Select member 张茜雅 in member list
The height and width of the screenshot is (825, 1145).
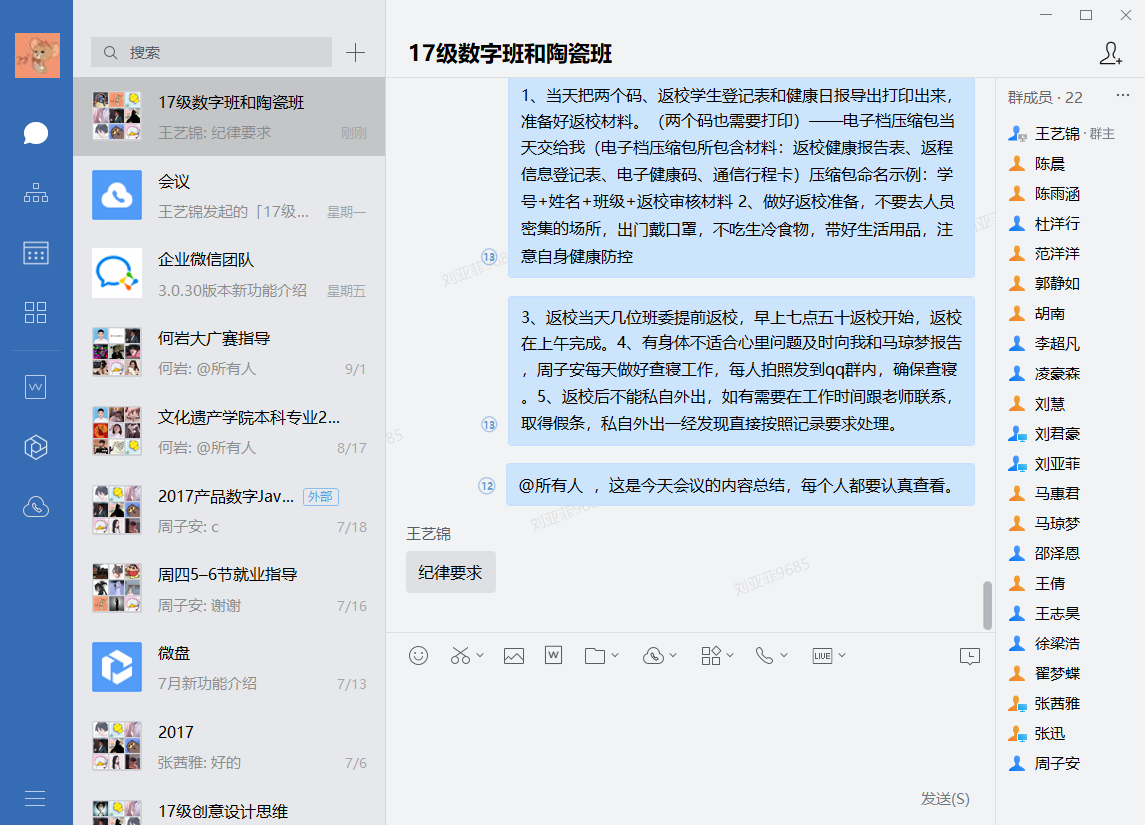[x=1070, y=704]
